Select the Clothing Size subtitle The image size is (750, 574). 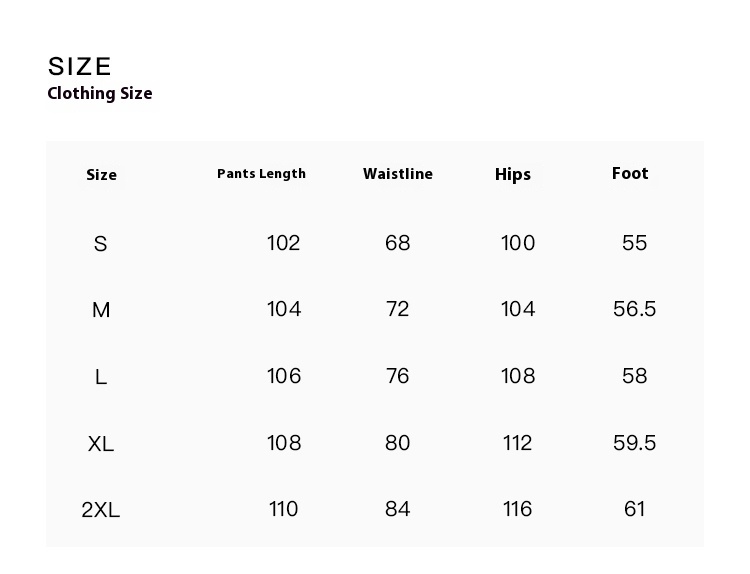(x=100, y=94)
